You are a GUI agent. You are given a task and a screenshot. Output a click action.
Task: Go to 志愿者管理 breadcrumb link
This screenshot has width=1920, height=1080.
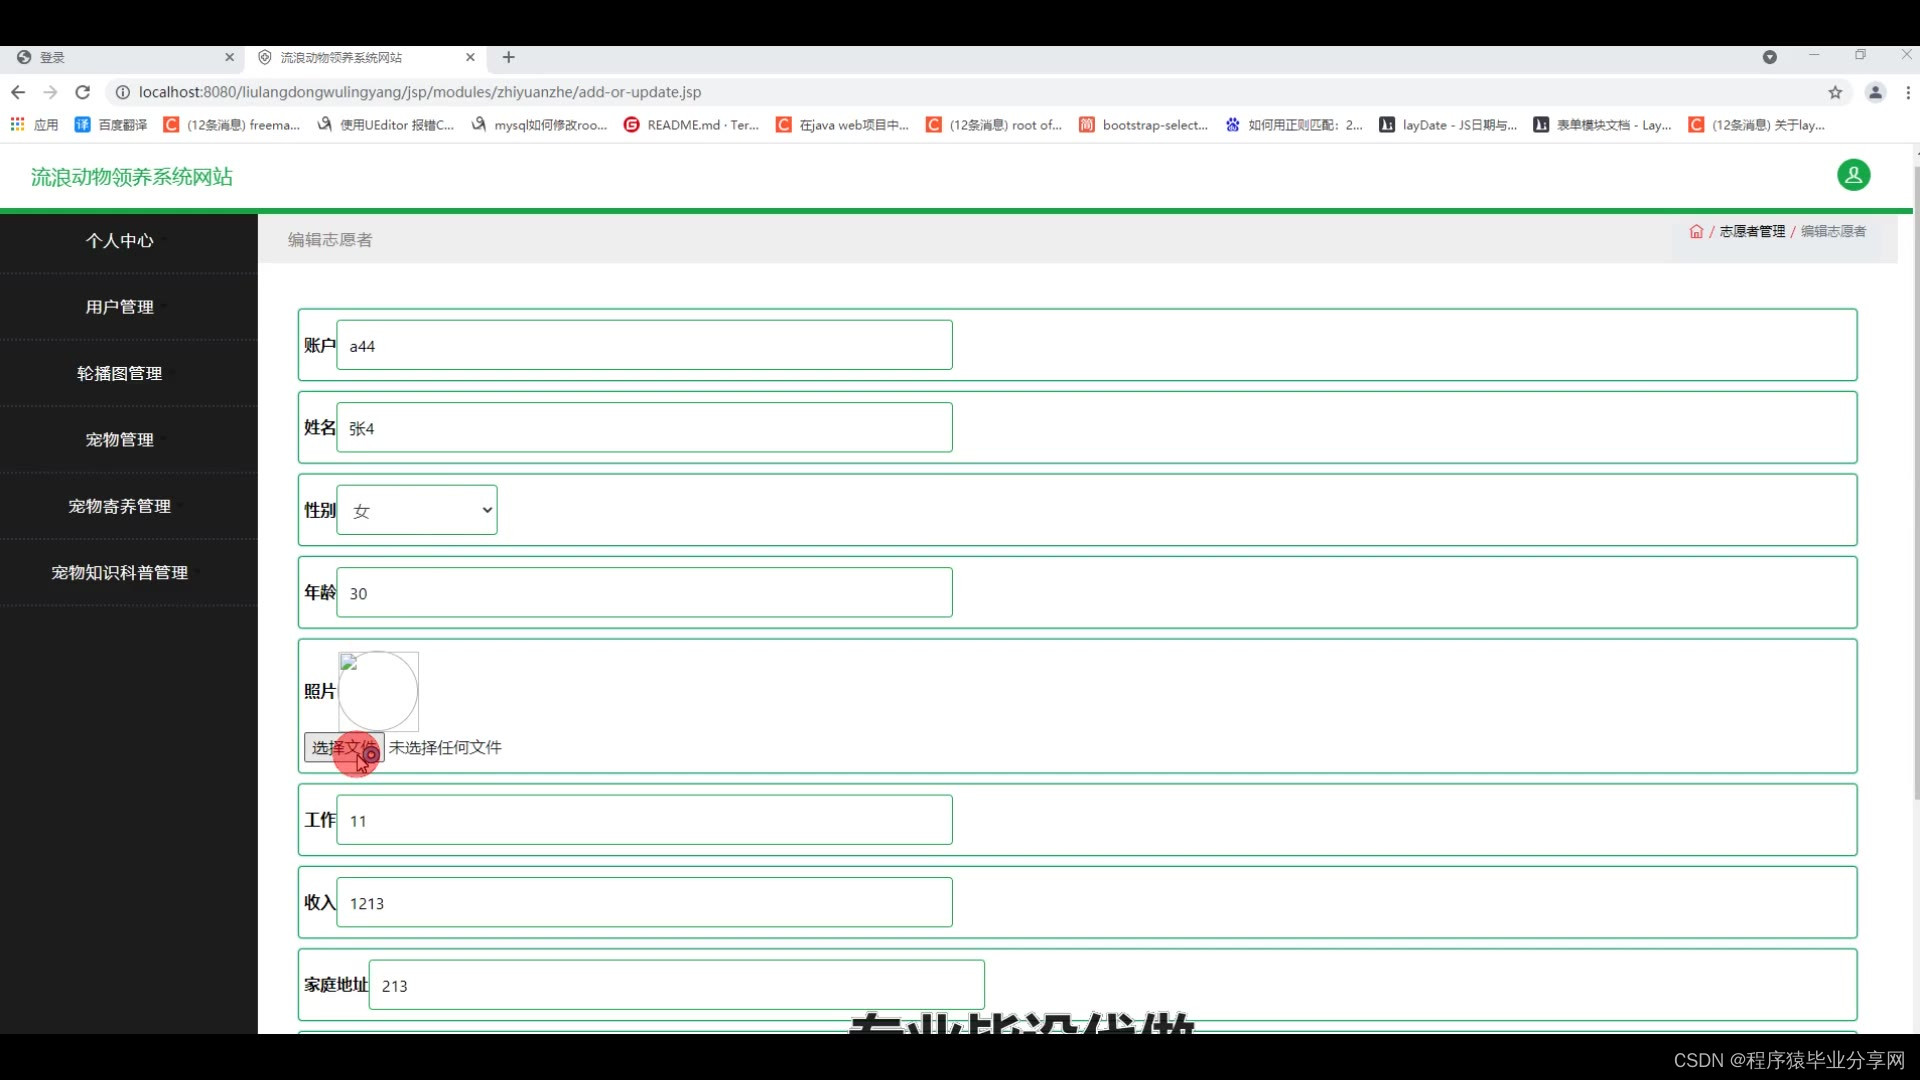tap(1752, 231)
